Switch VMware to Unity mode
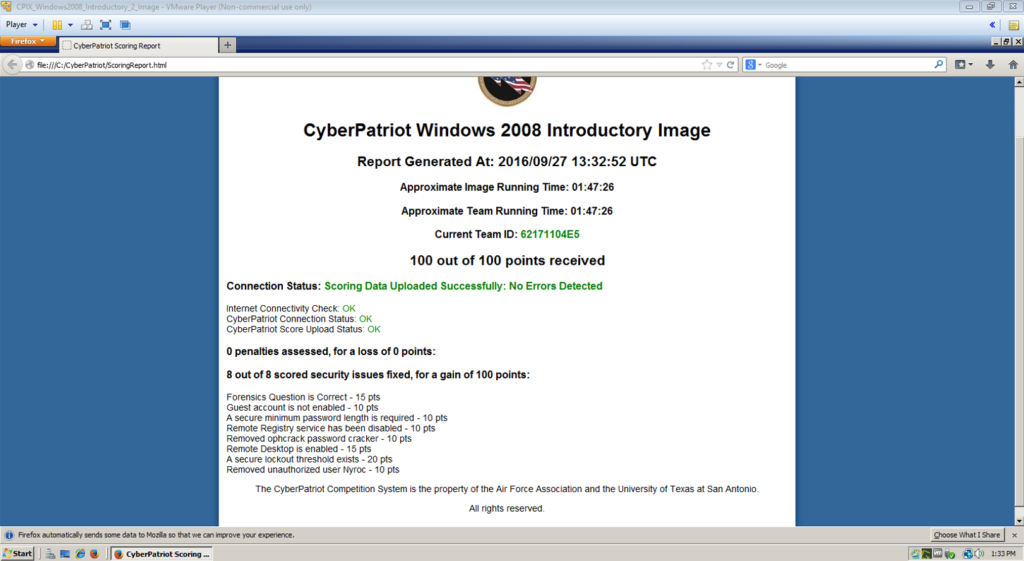The width and height of the screenshot is (1024, 561). (125, 25)
